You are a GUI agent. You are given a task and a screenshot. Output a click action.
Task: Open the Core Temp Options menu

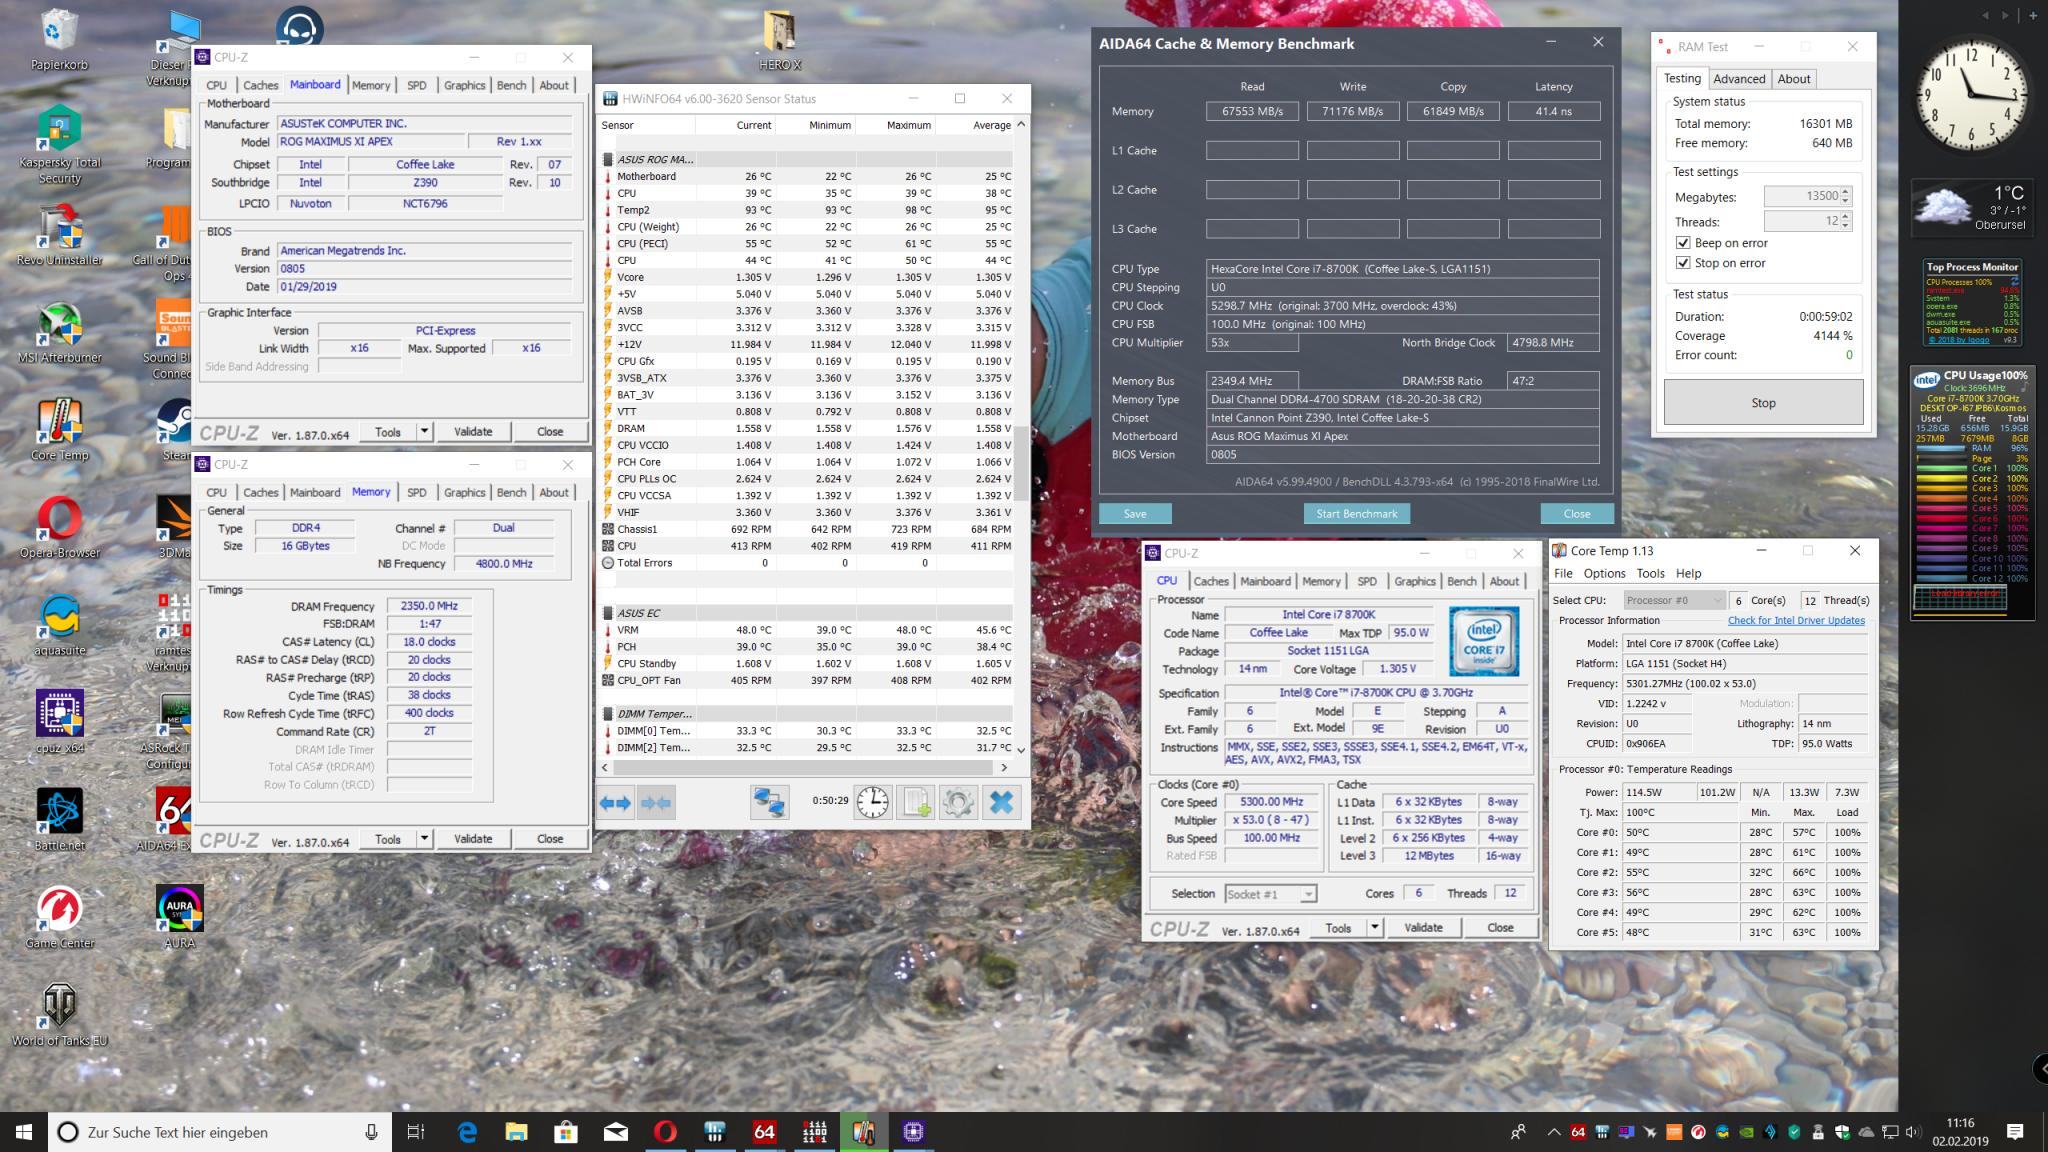pyautogui.click(x=1604, y=573)
